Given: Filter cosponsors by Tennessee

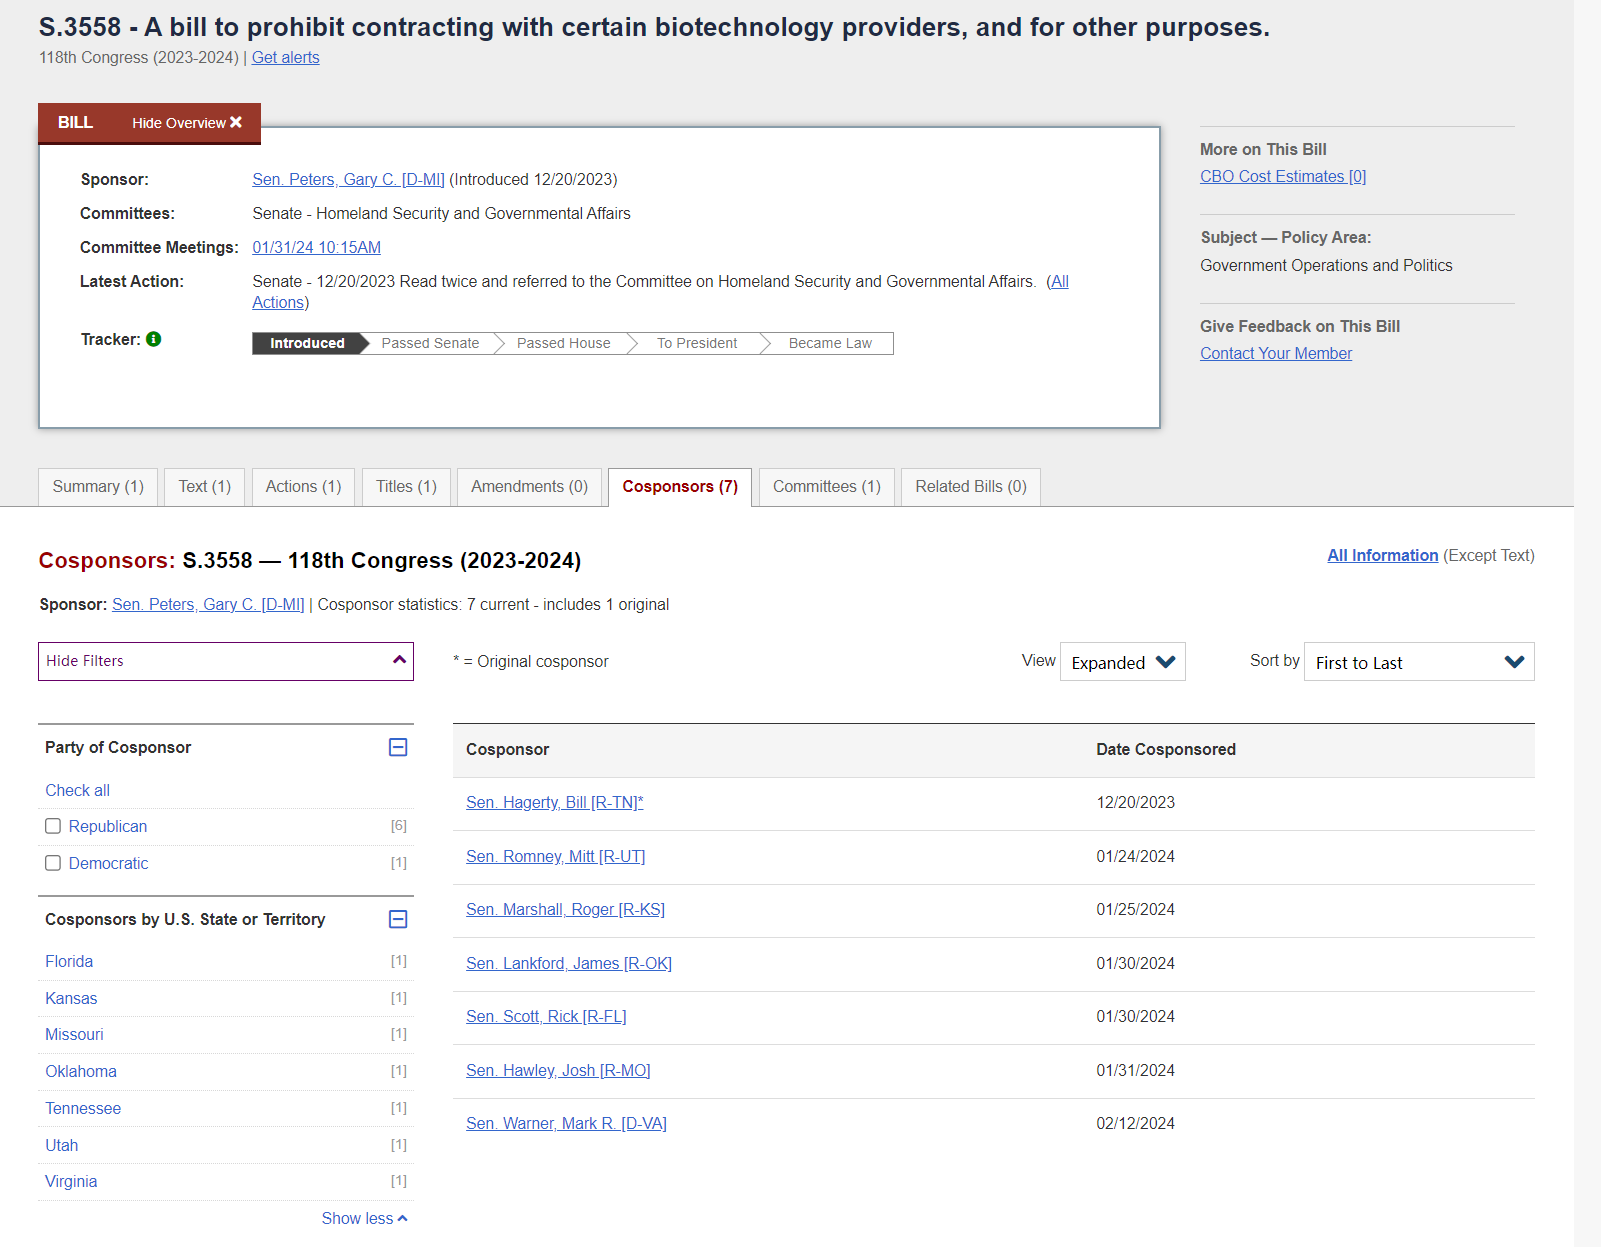Looking at the screenshot, I should point(83,1108).
